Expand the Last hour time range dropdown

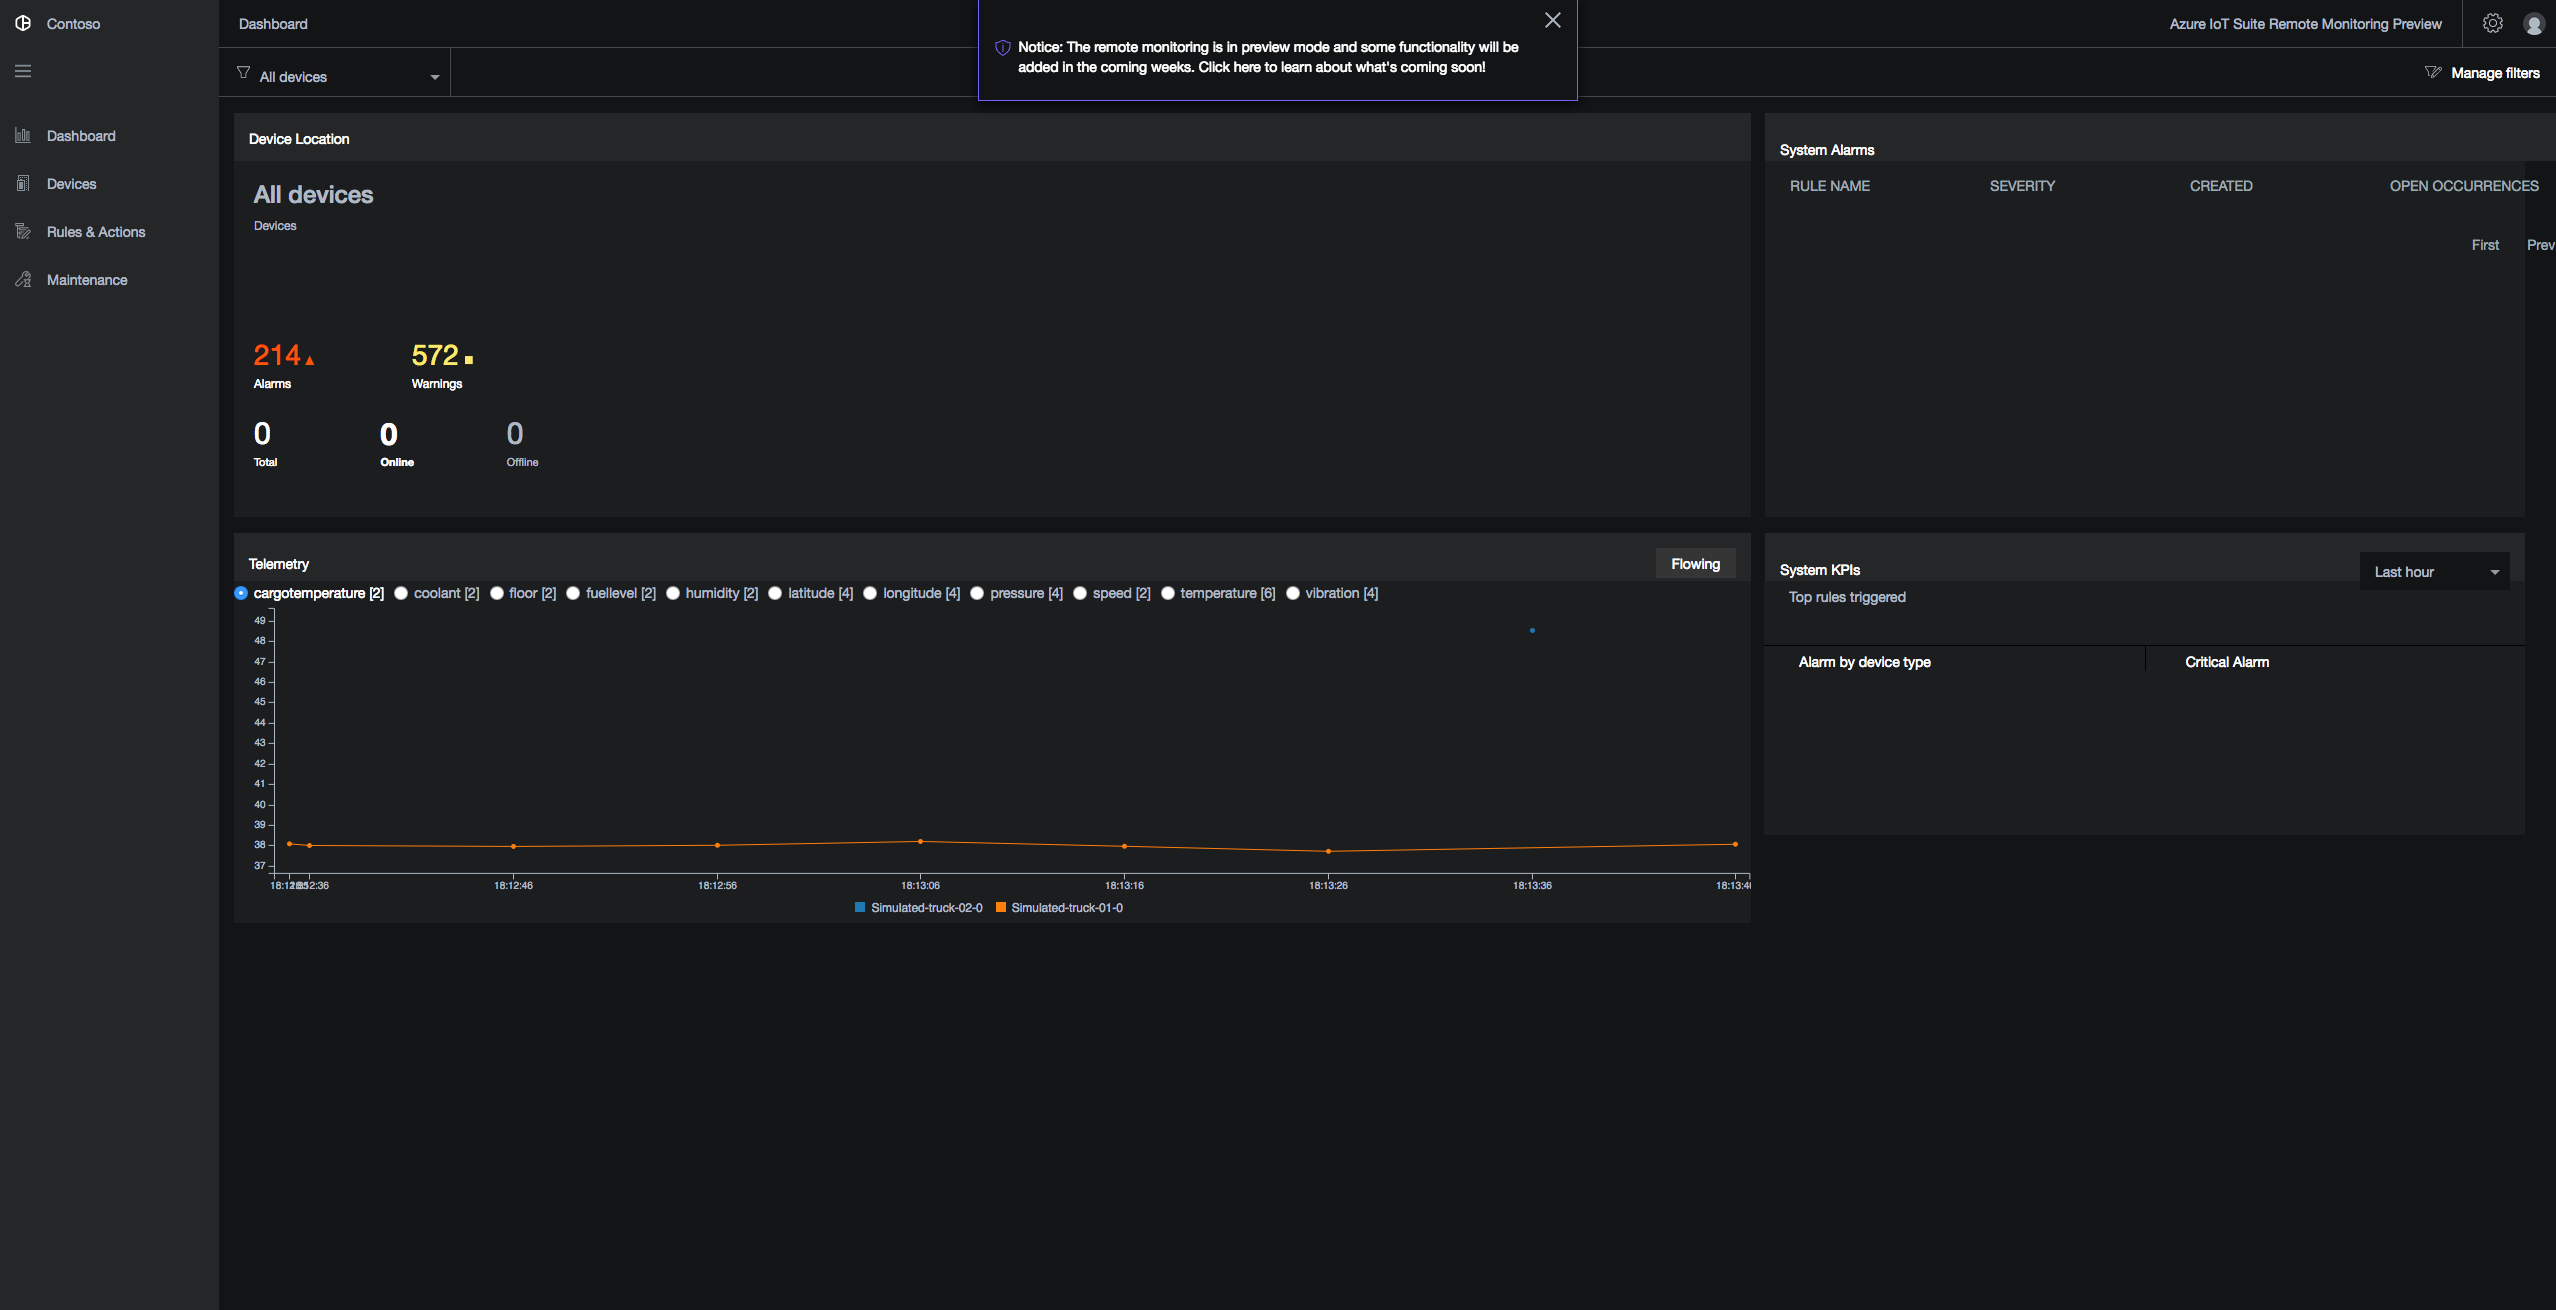tap(2434, 572)
